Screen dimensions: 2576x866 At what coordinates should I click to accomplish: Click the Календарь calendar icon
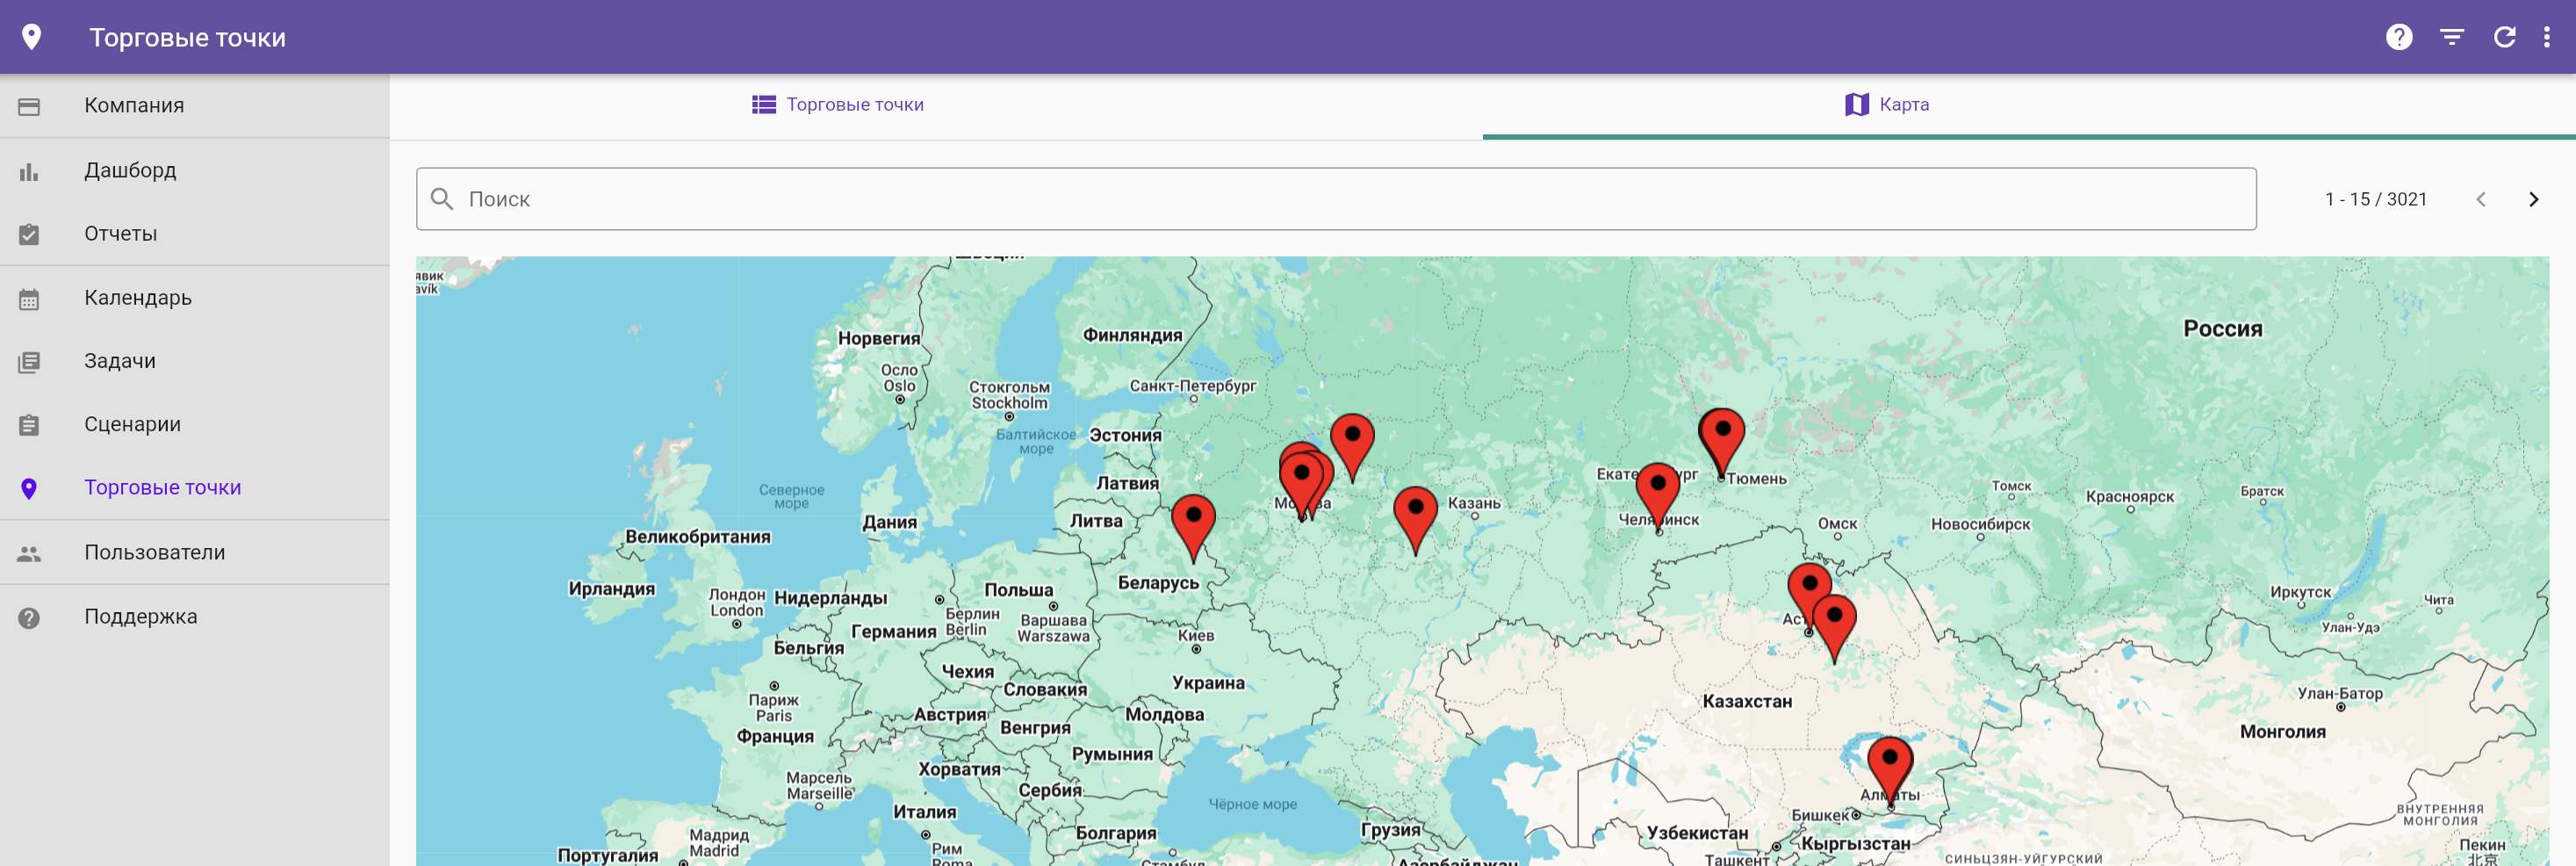[29, 299]
